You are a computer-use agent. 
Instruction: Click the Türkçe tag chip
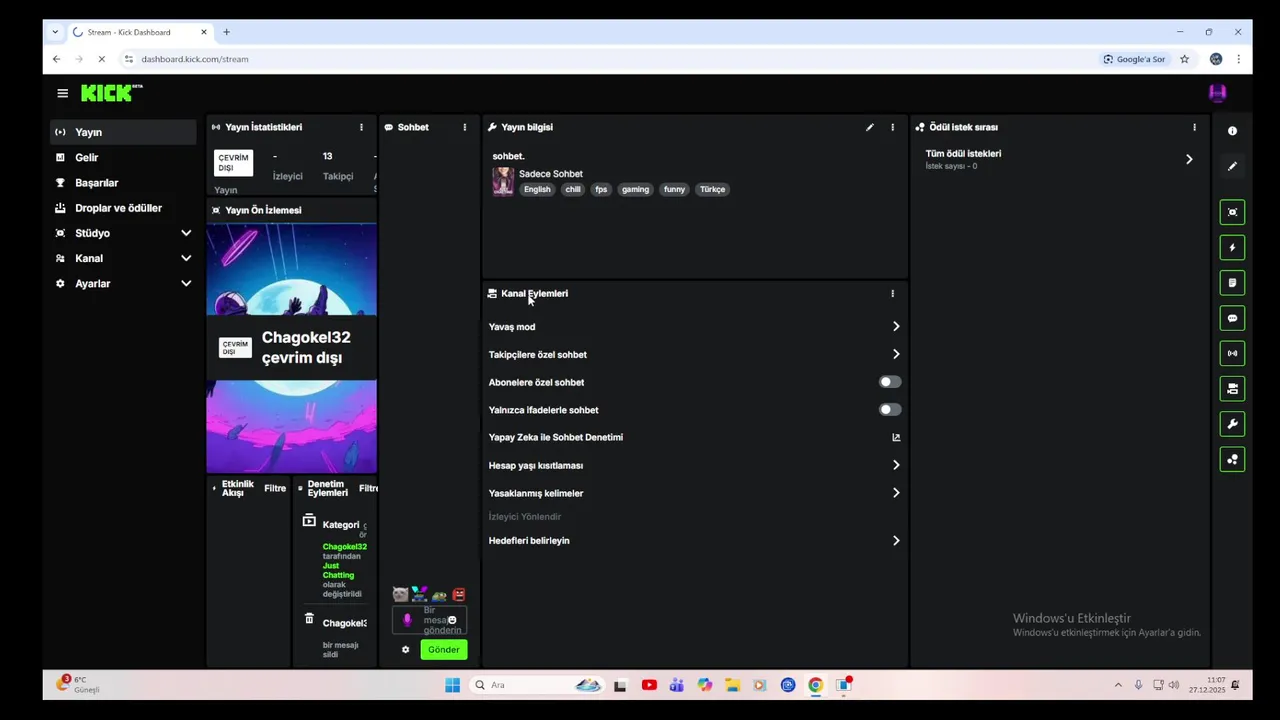click(713, 189)
